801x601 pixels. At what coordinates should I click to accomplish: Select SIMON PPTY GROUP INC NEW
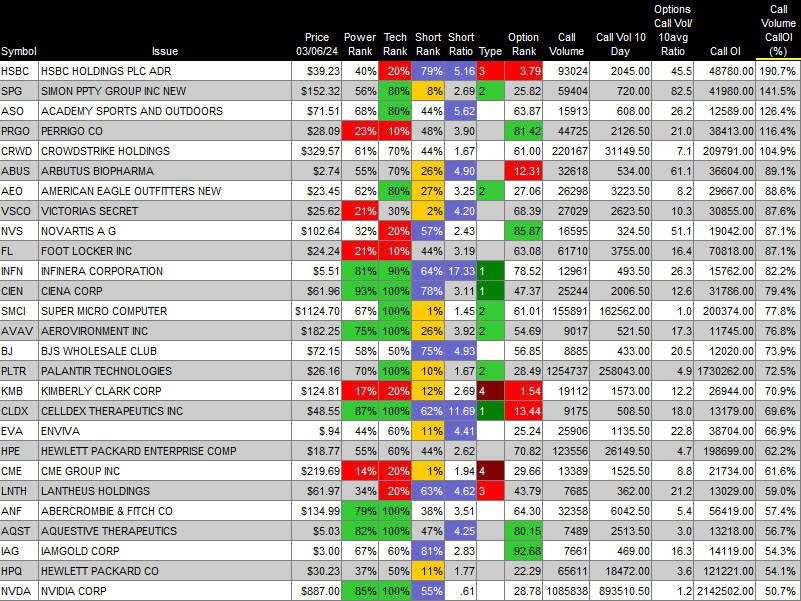point(113,91)
